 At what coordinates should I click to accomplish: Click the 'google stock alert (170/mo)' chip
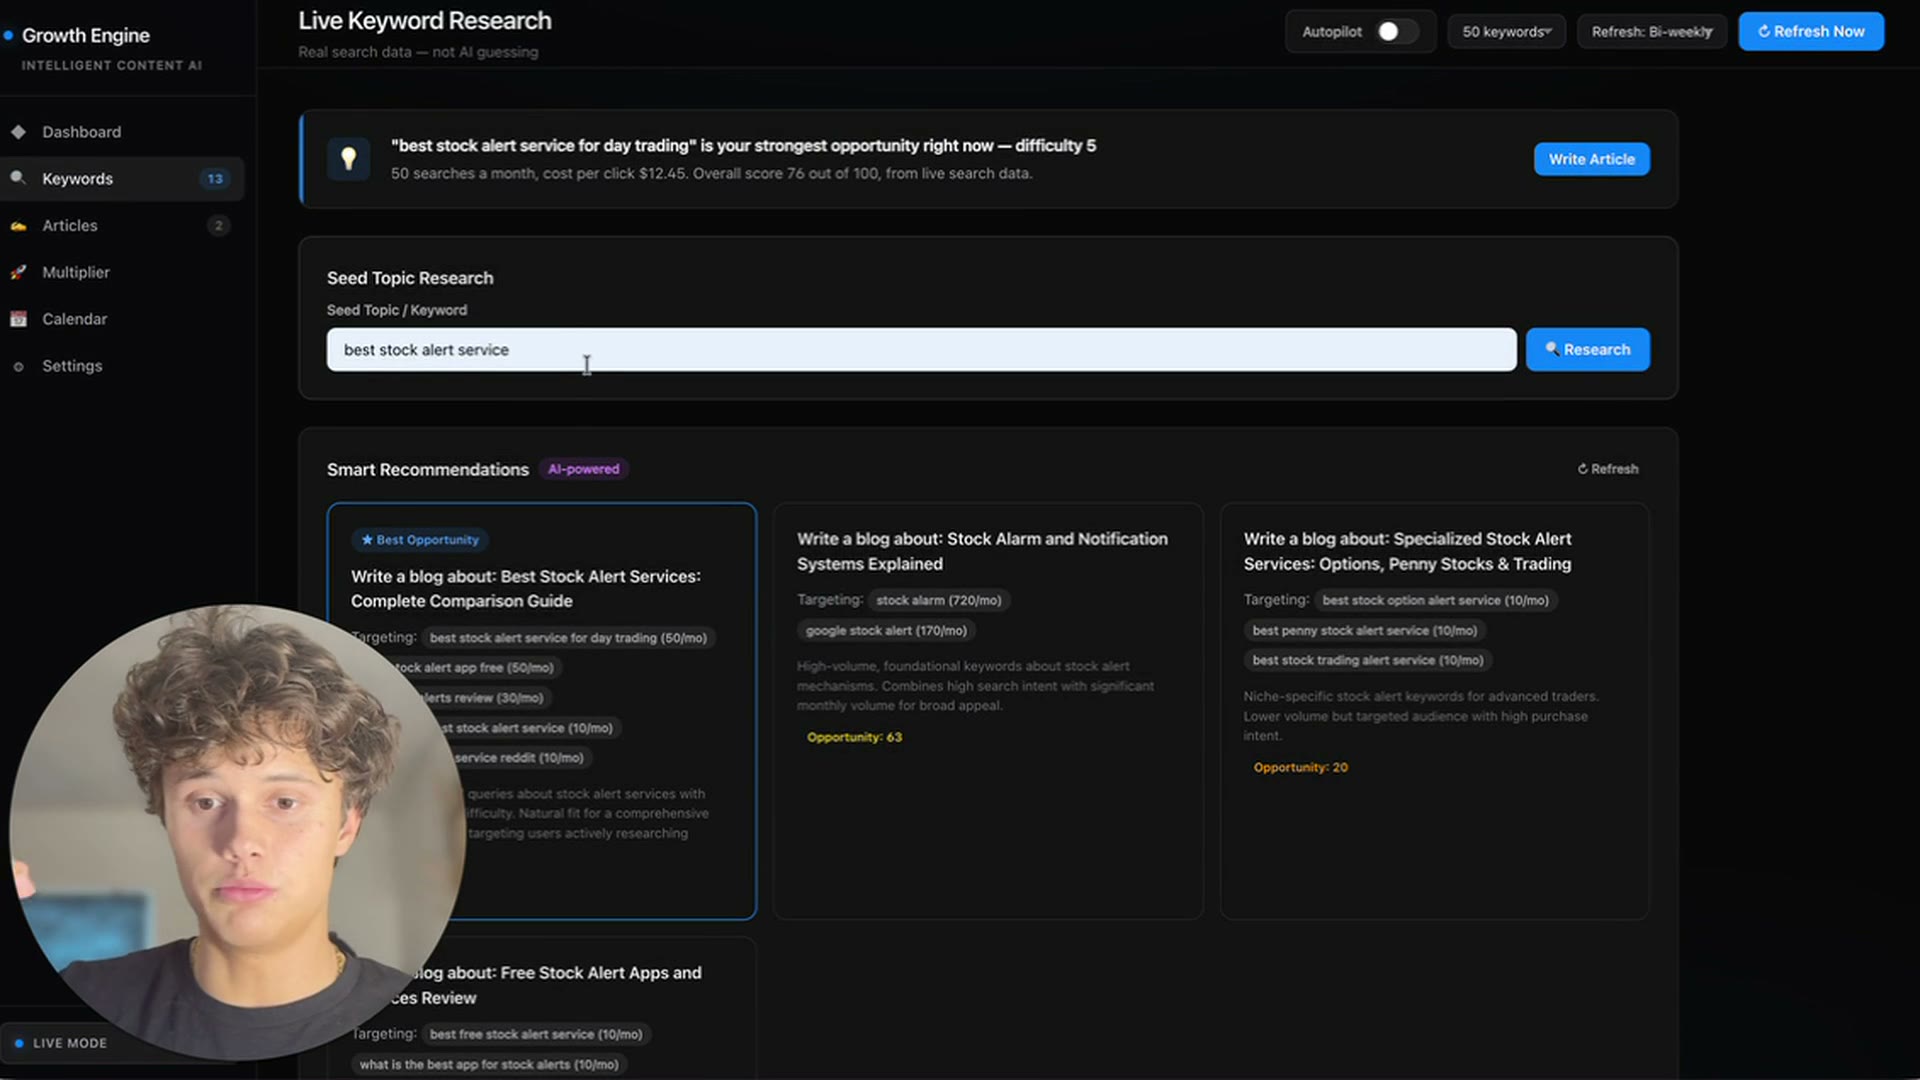886,631
